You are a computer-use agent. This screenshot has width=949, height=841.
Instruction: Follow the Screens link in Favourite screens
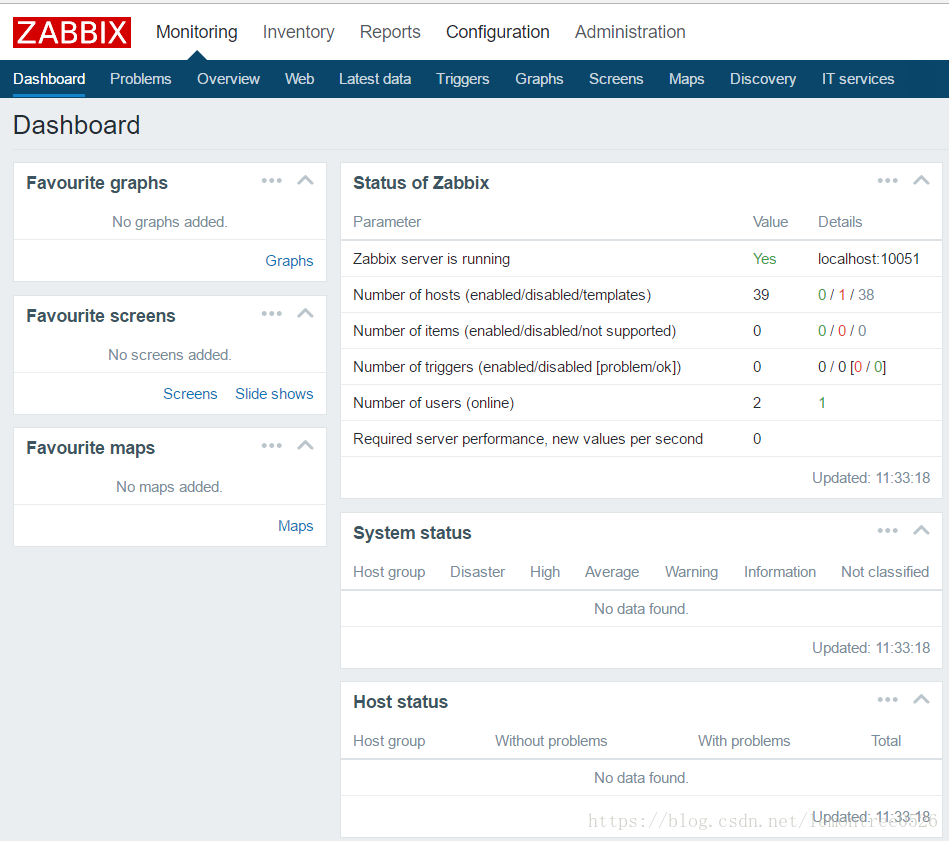coord(190,394)
